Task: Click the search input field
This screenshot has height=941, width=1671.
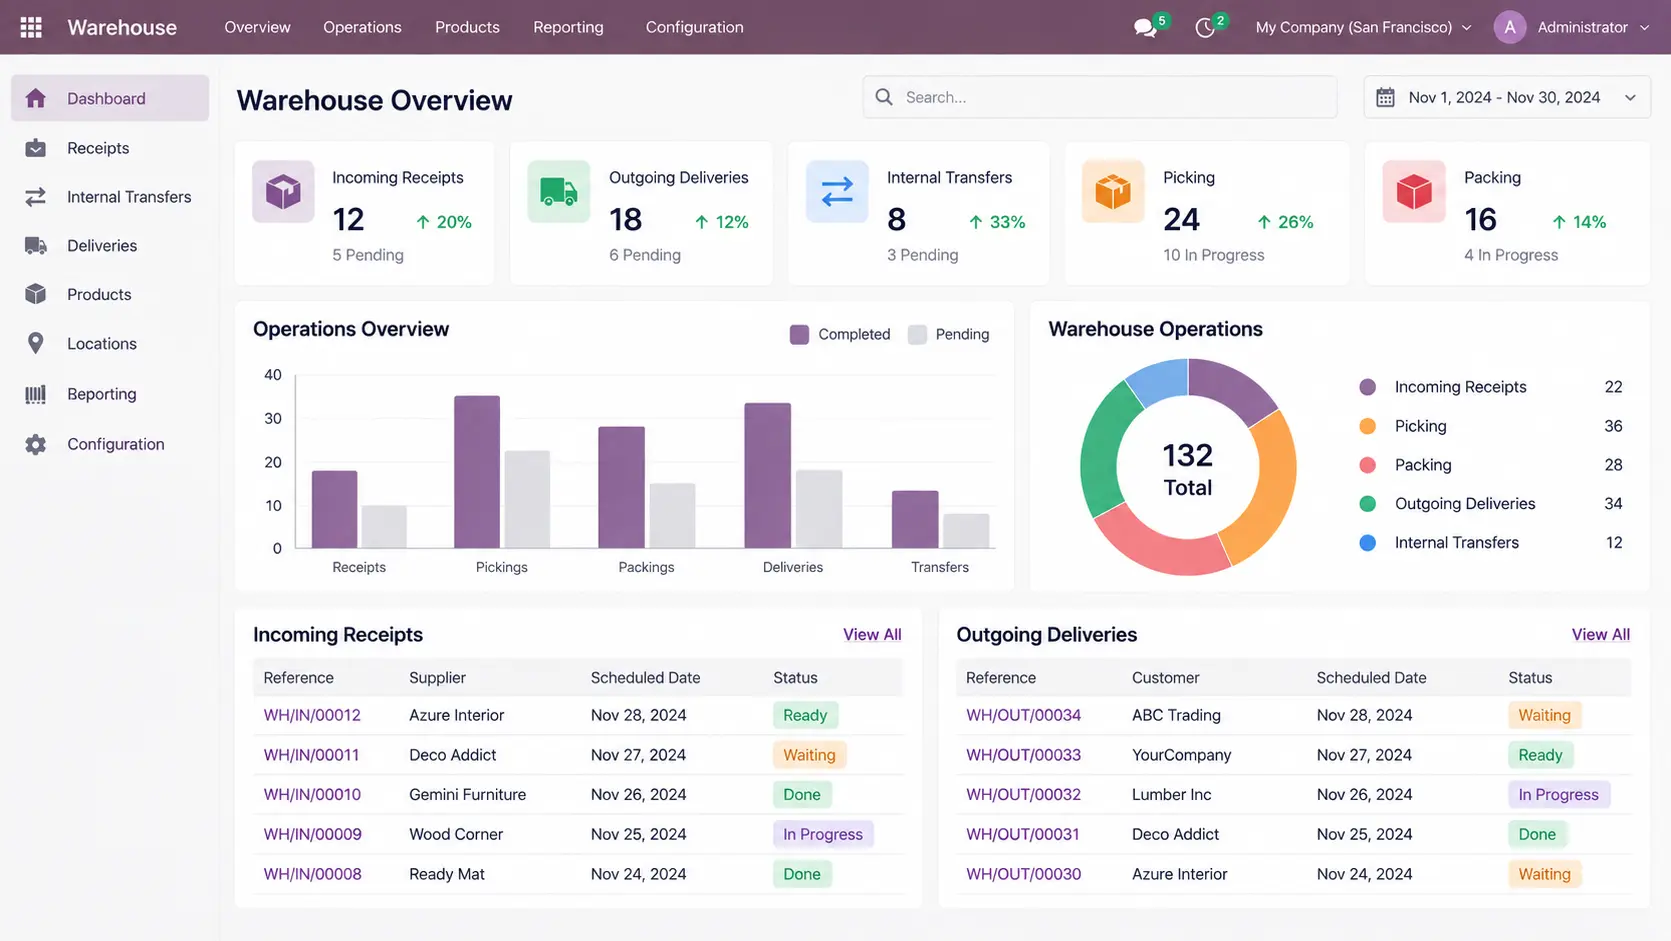Action: click(x=1100, y=97)
